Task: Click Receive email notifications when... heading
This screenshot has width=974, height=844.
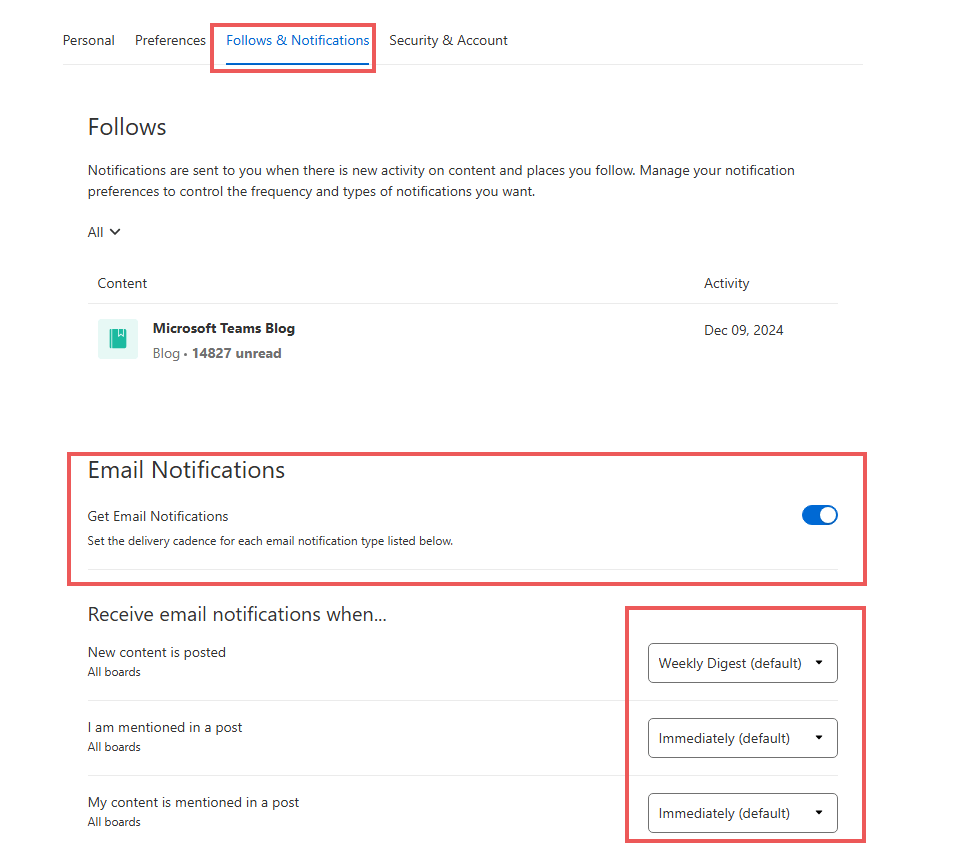Action: (237, 614)
